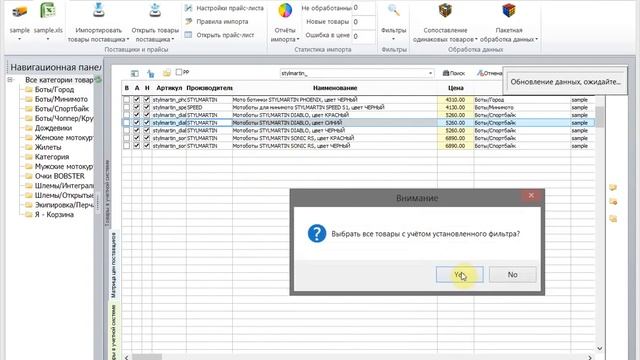Check column В box for DIABLO цвет СИНИЙ row
Screen dimensions: 640x360
[x=127, y=123]
